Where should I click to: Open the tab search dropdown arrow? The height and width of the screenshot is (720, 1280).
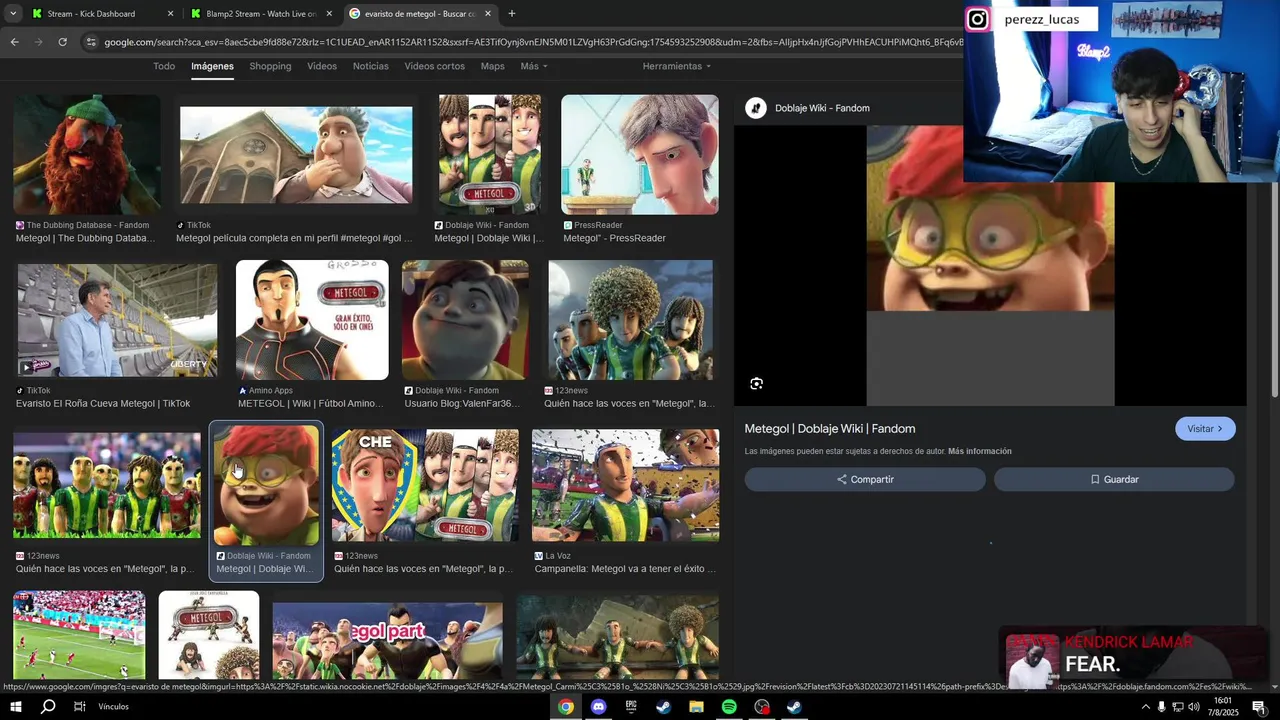13,14
